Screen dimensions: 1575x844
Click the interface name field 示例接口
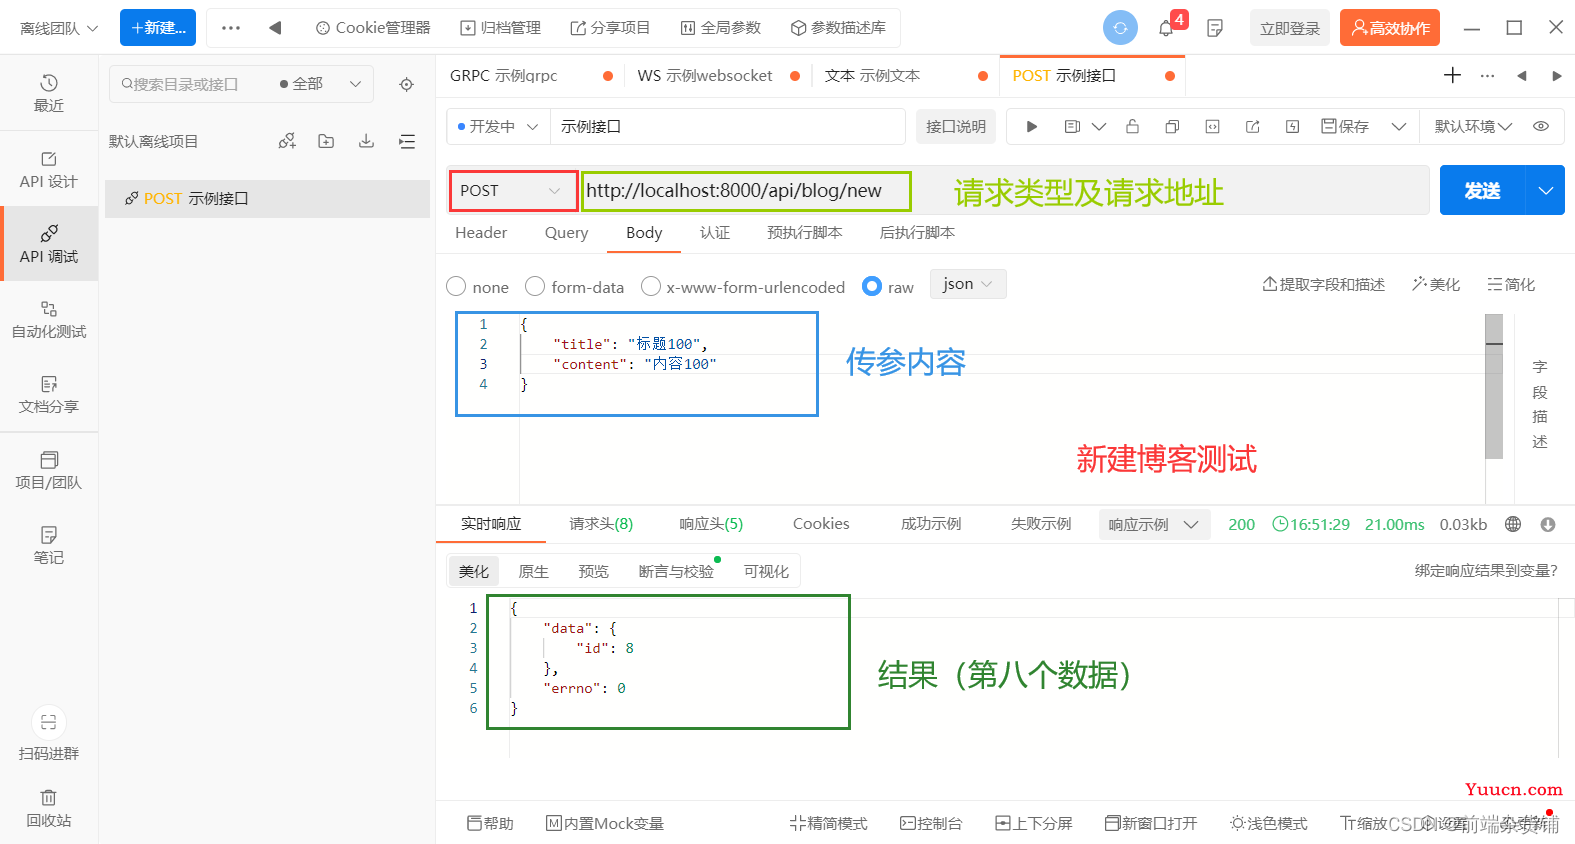(x=727, y=126)
